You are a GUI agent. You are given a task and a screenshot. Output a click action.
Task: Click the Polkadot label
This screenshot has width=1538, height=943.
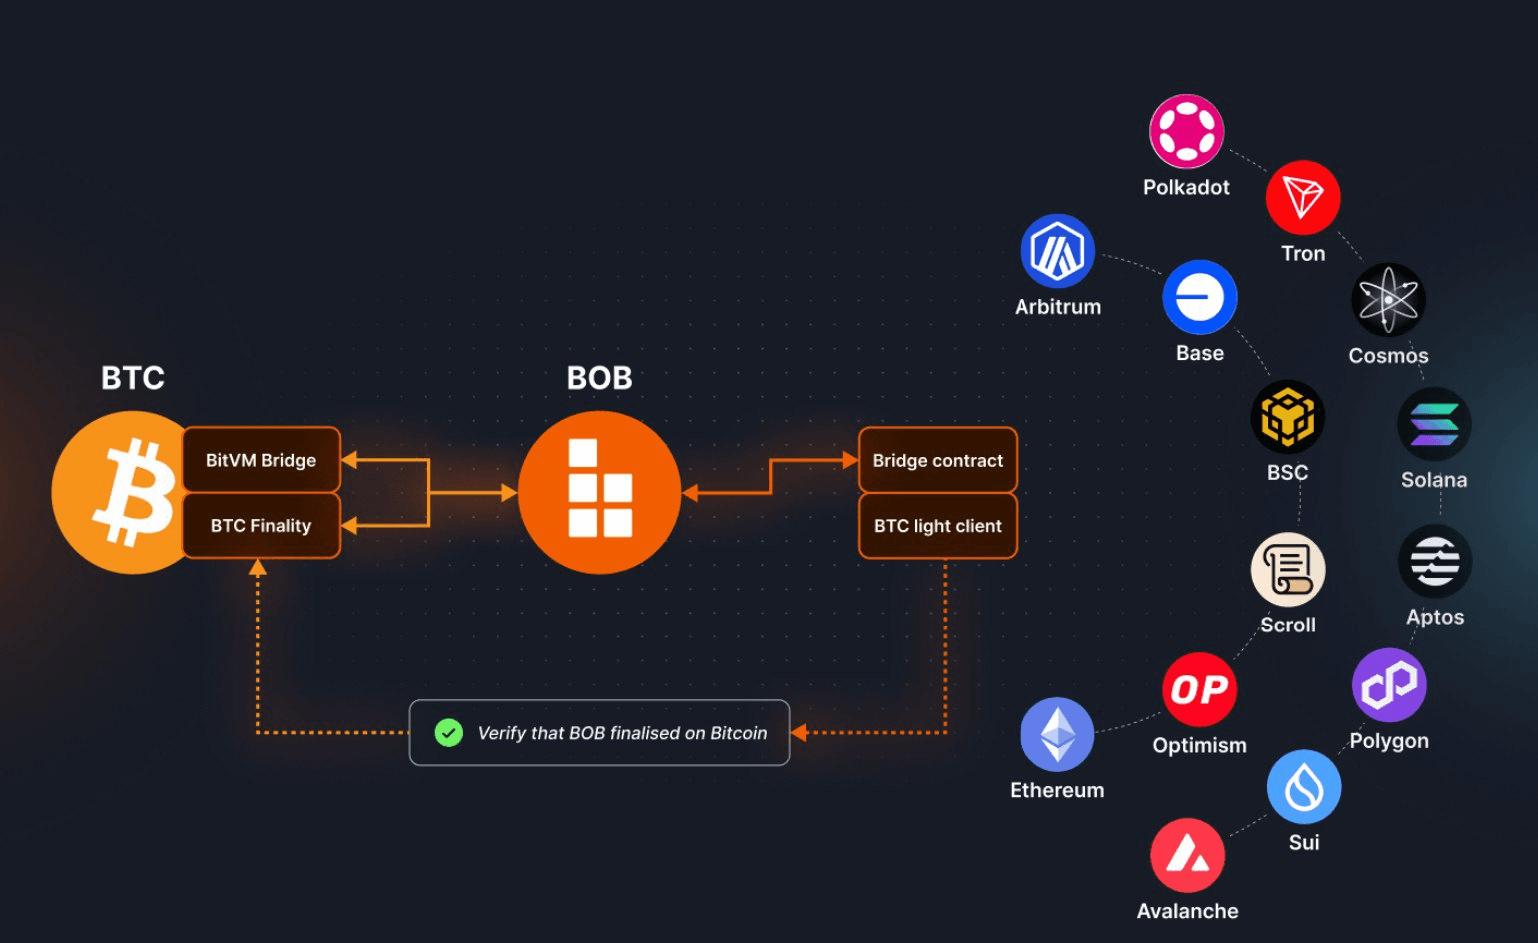(x=1186, y=187)
